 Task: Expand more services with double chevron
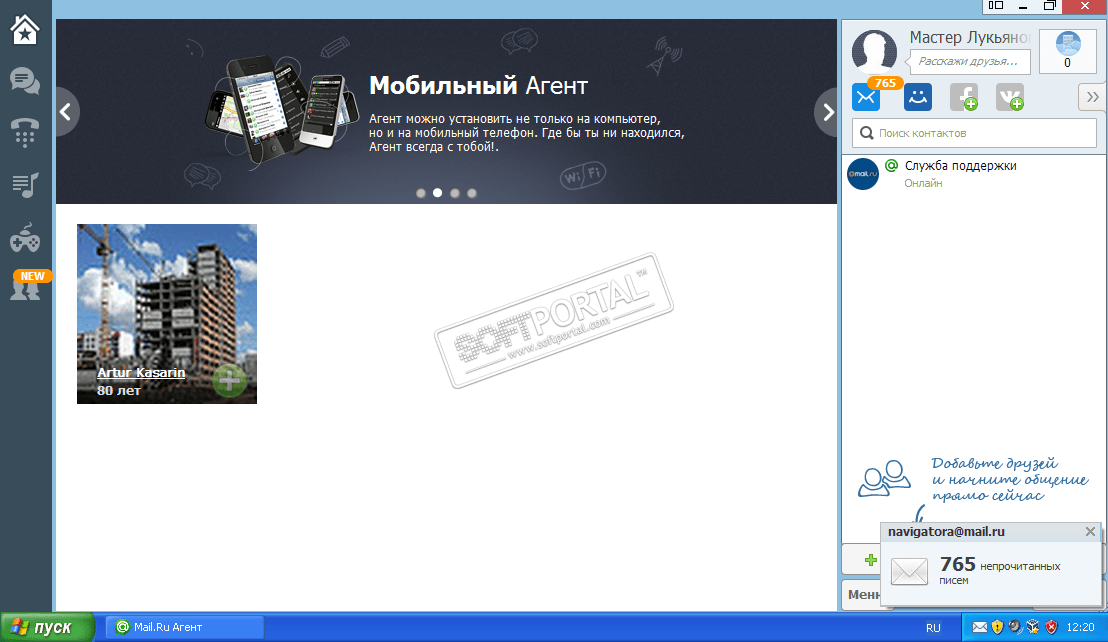point(1092,97)
